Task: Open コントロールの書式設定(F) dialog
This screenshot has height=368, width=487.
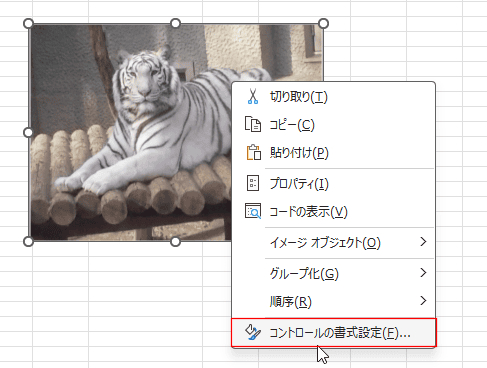Action: click(x=334, y=333)
